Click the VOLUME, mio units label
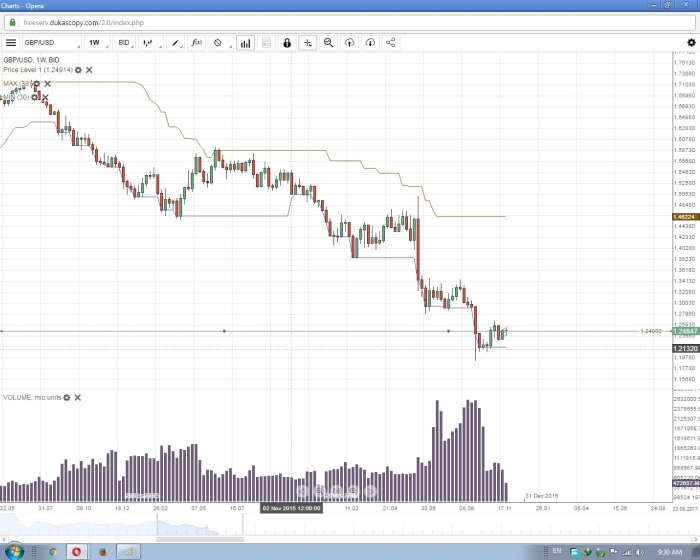This screenshot has width=700, height=560. click(32, 397)
